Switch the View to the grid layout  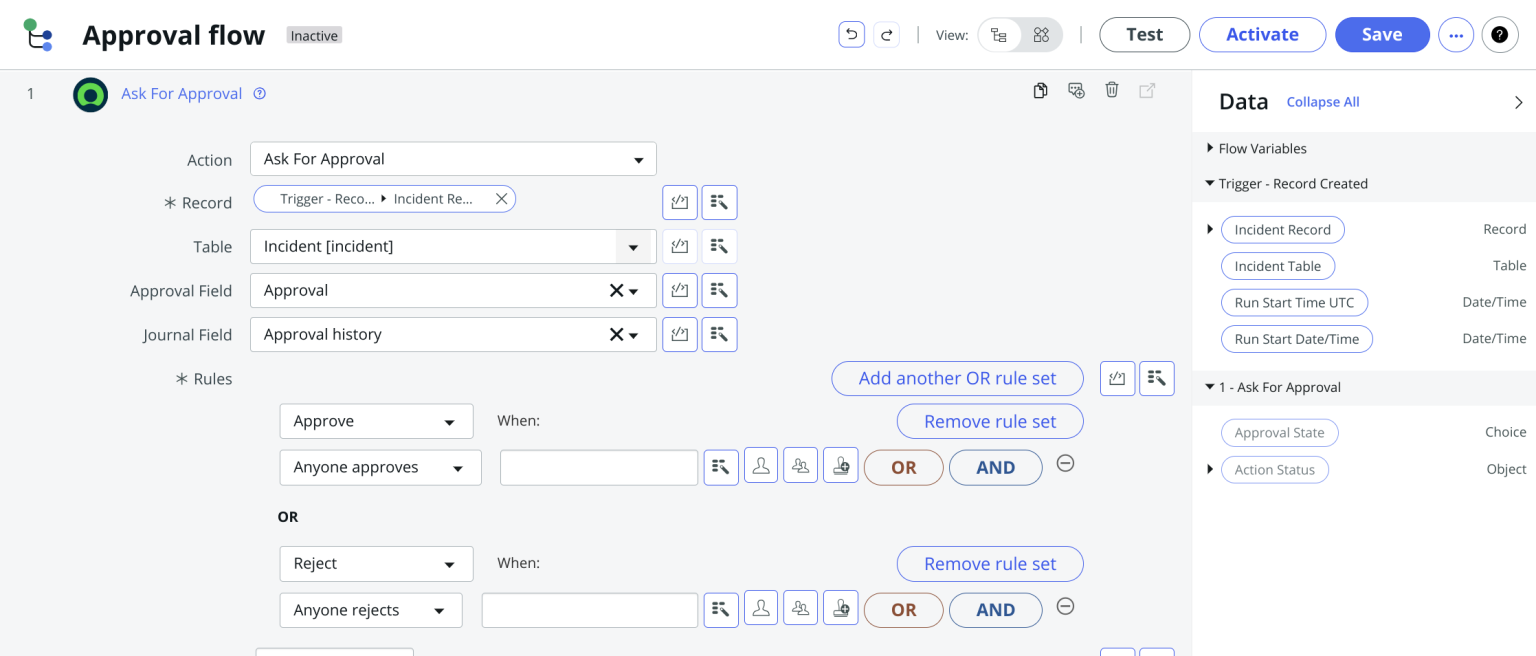(x=1040, y=34)
